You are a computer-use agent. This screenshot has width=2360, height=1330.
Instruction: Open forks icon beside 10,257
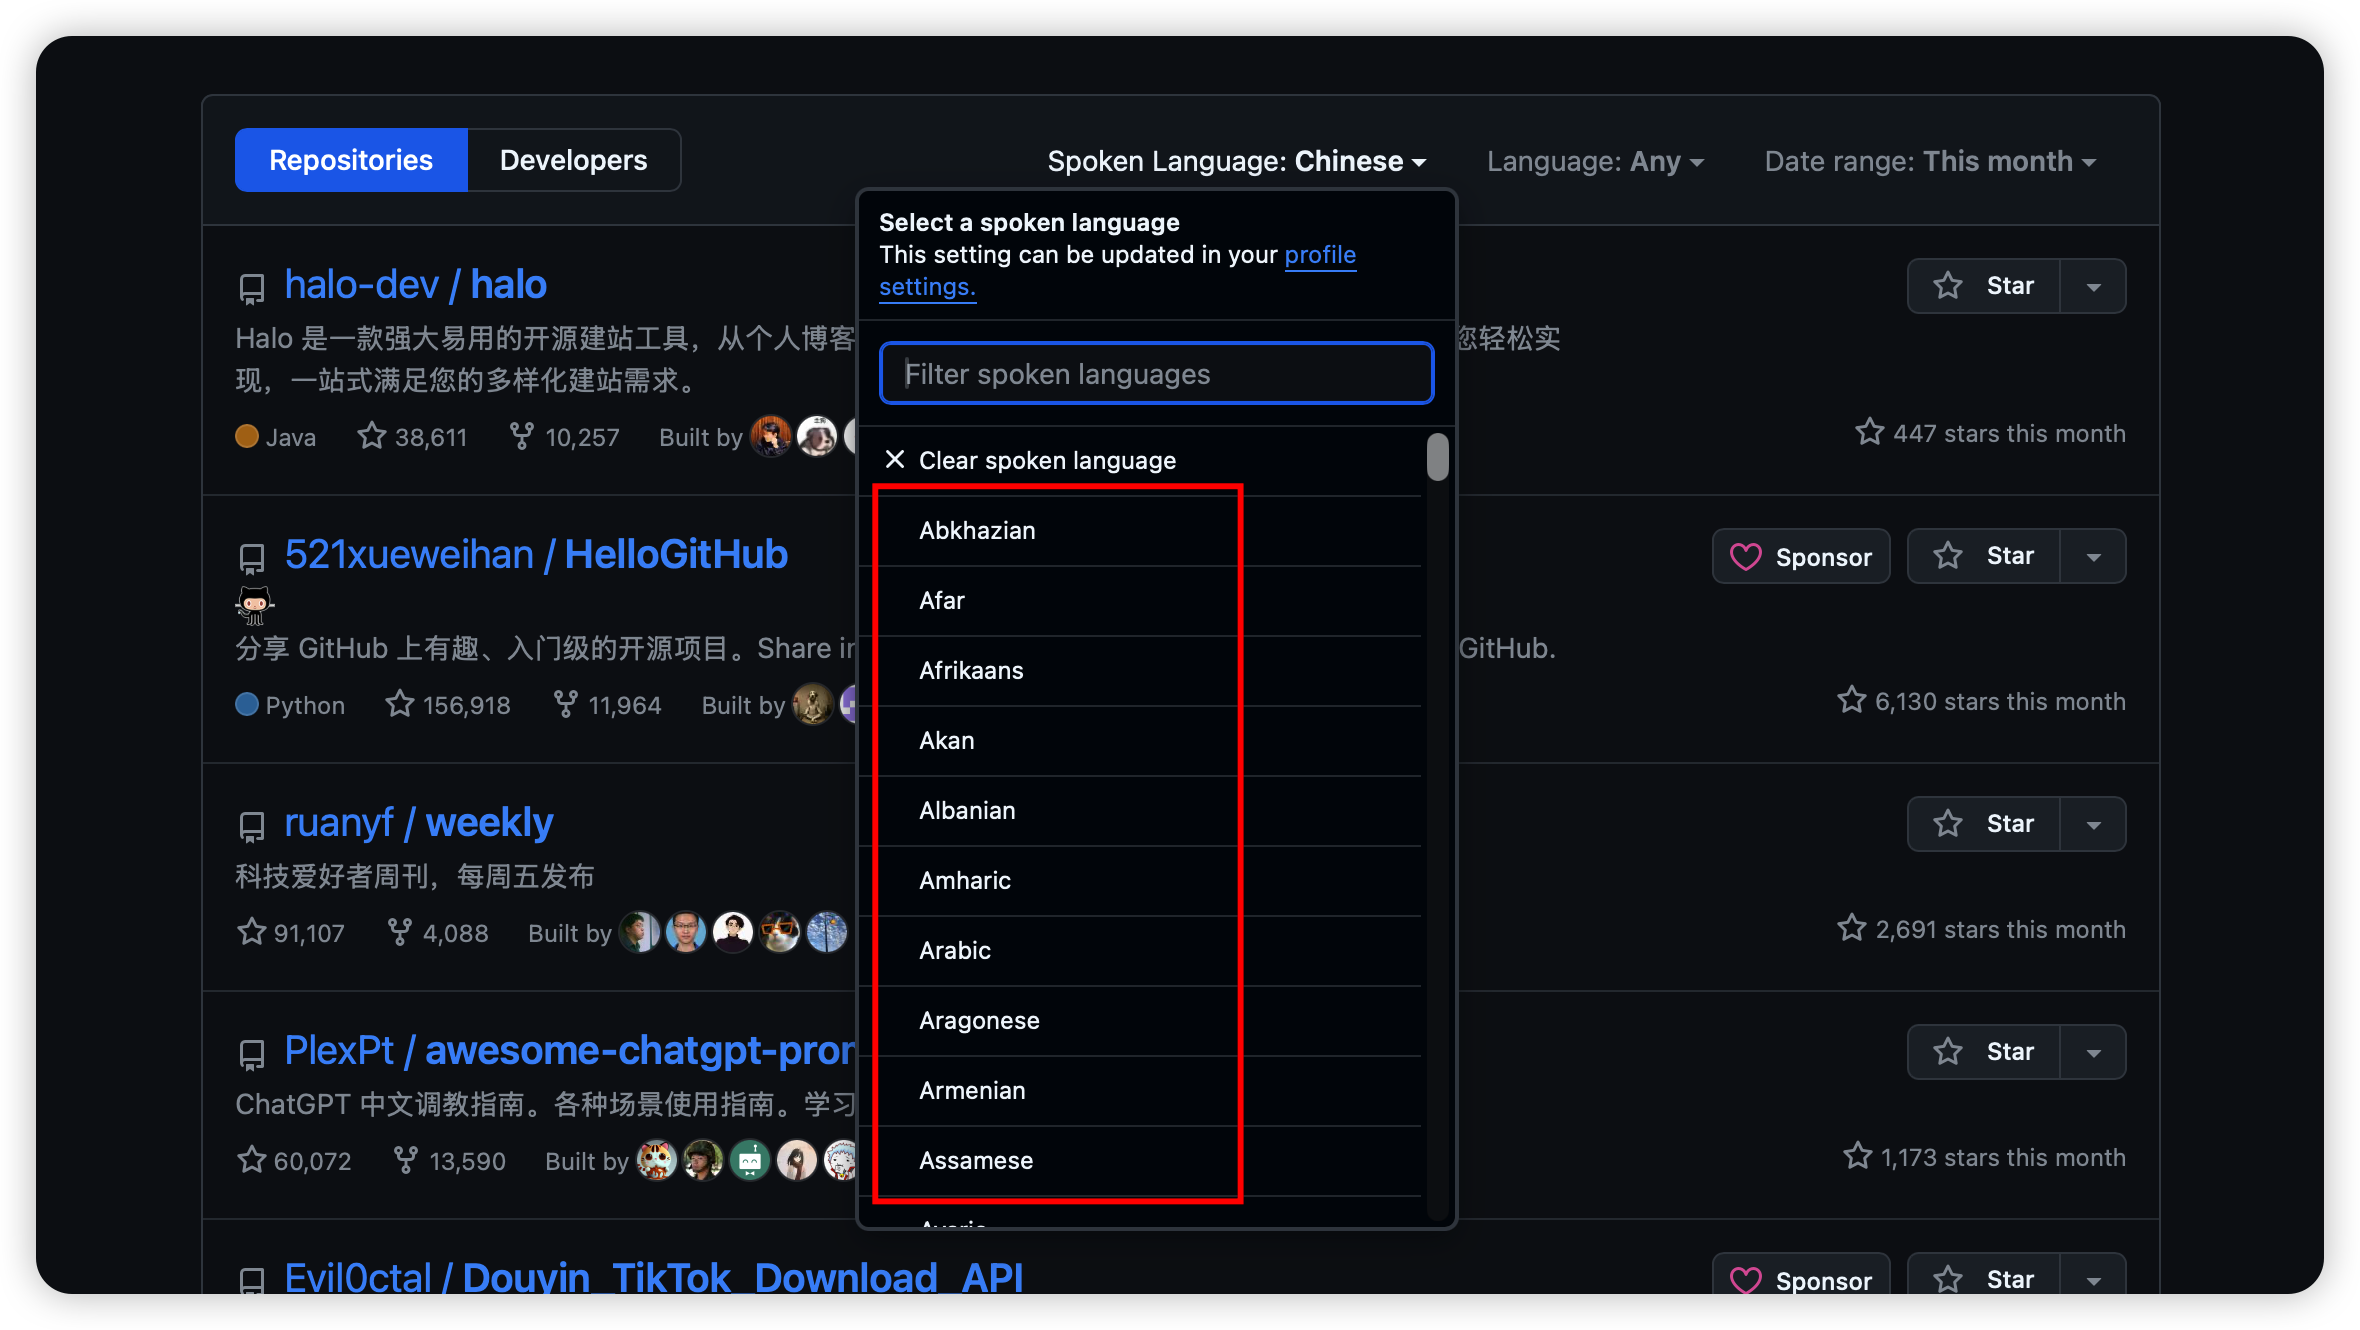(521, 436)
